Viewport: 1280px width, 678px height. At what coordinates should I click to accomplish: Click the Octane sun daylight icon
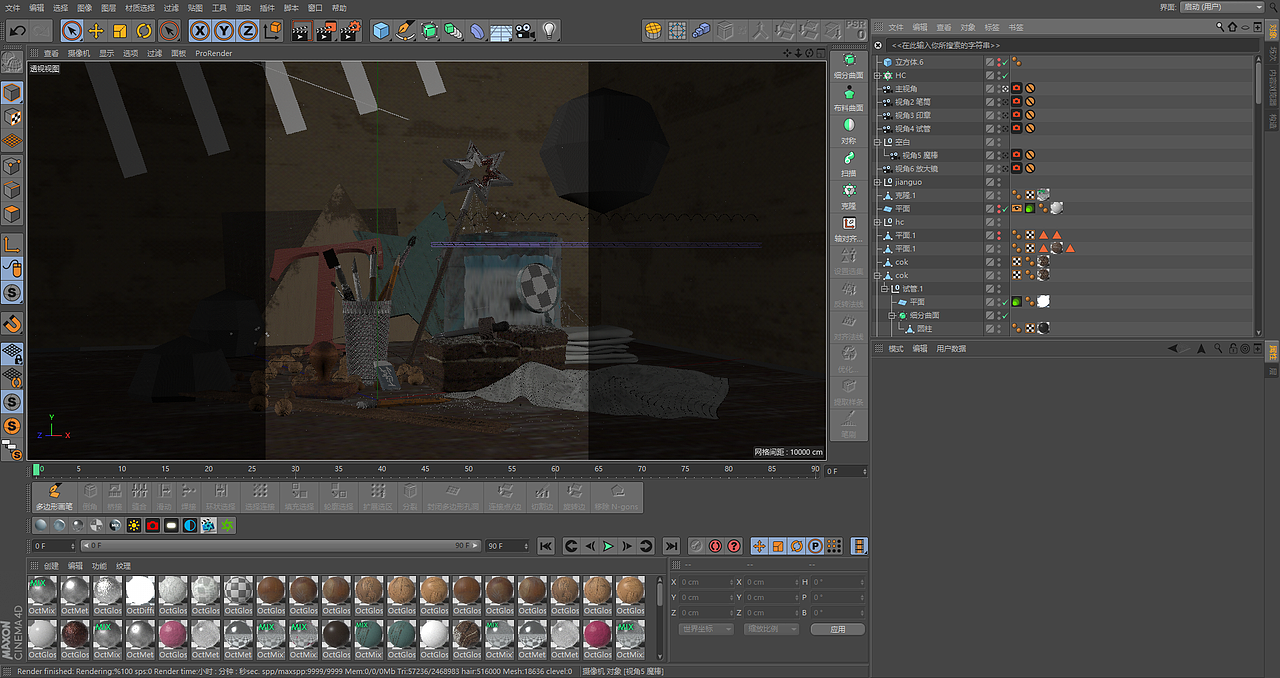coord(133,525)
